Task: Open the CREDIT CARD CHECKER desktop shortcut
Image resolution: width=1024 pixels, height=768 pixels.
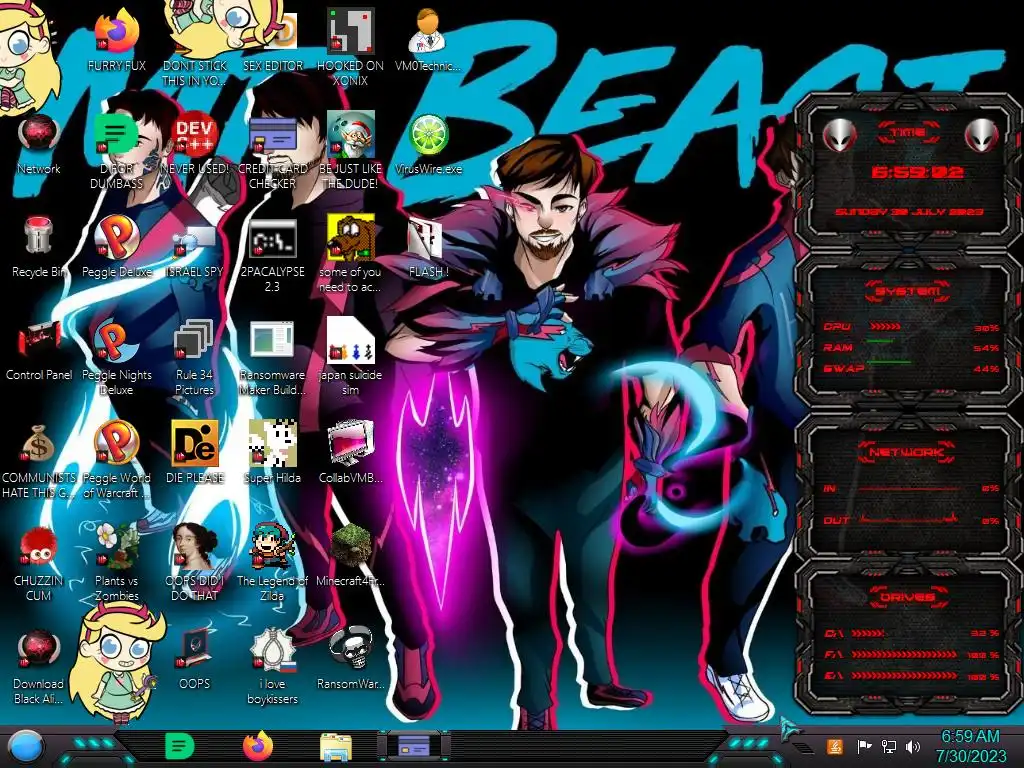Action: coord(272,134)
